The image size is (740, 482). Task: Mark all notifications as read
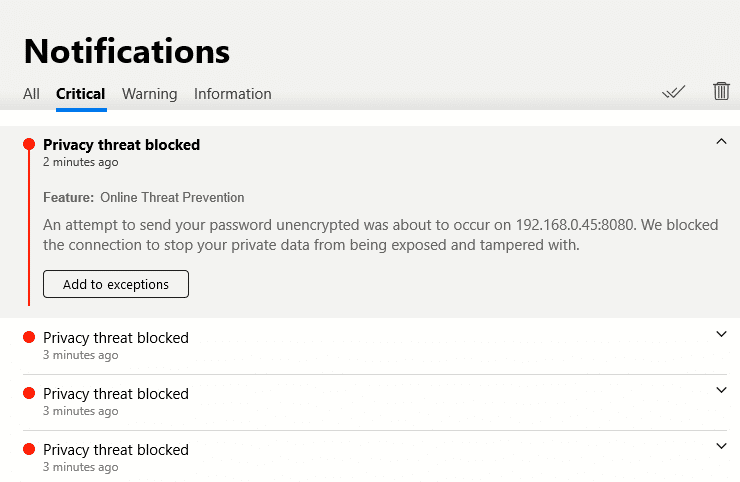click(x=674, y=92)
